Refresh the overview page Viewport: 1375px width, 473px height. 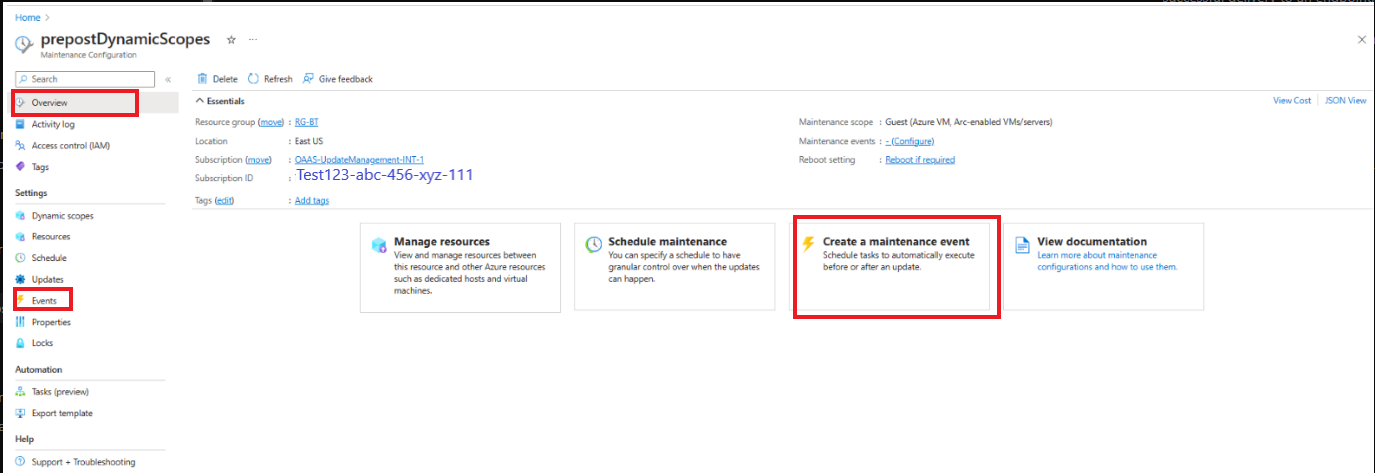[x=270, y=79]
